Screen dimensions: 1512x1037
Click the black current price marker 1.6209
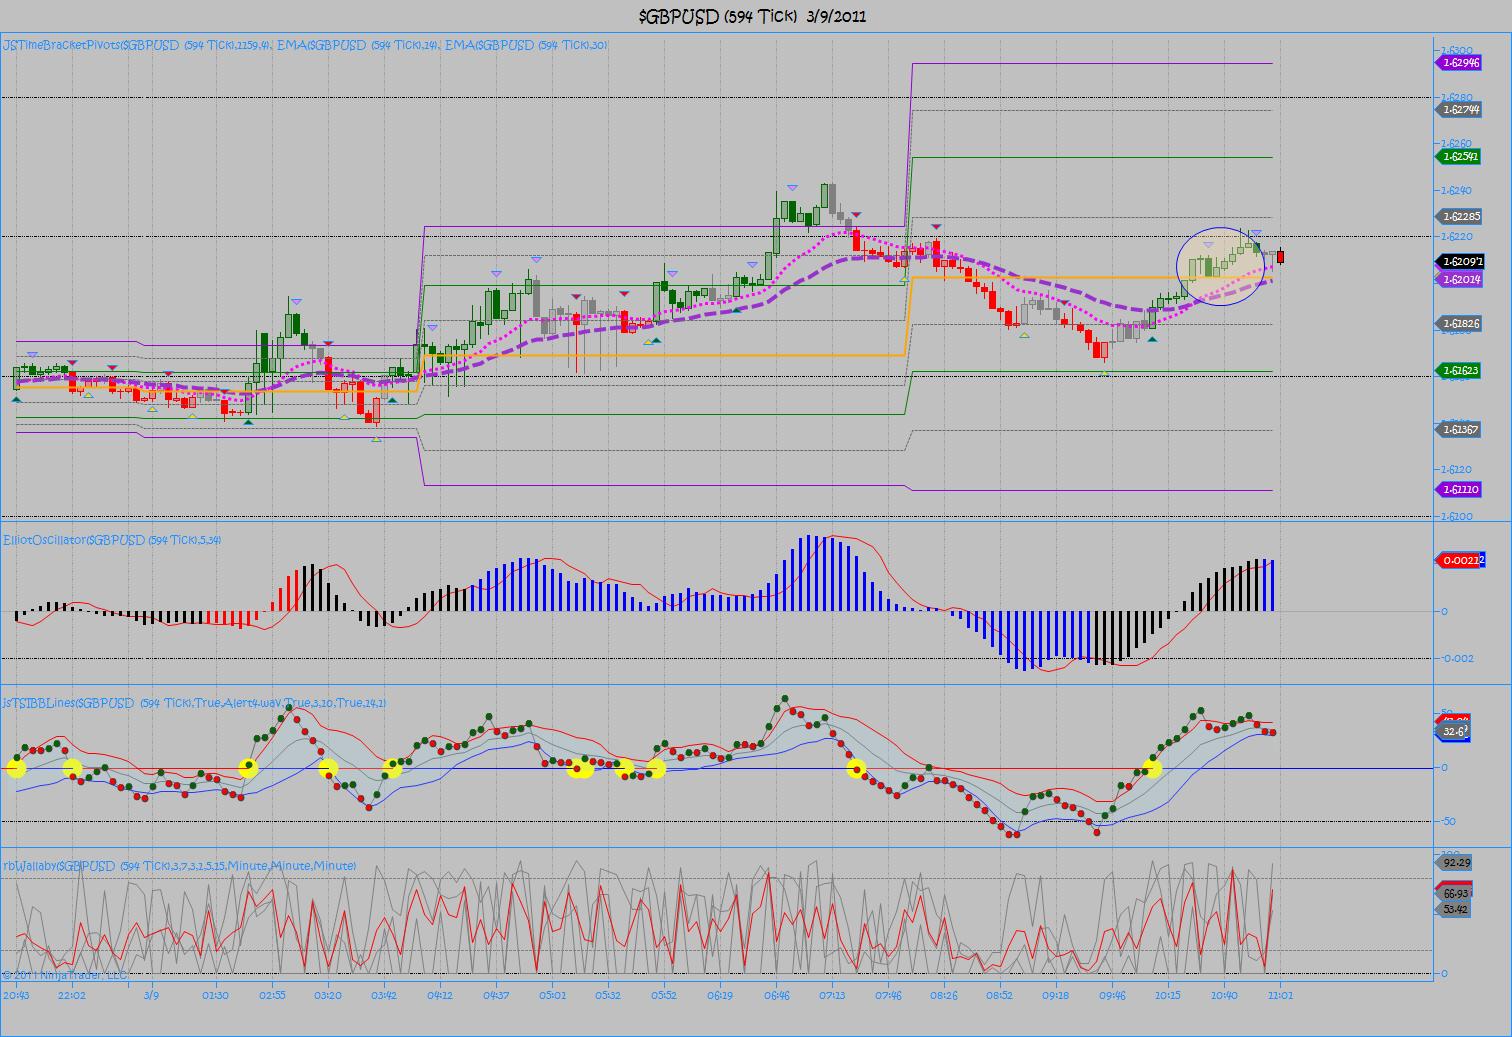(x=1460, y=261)
